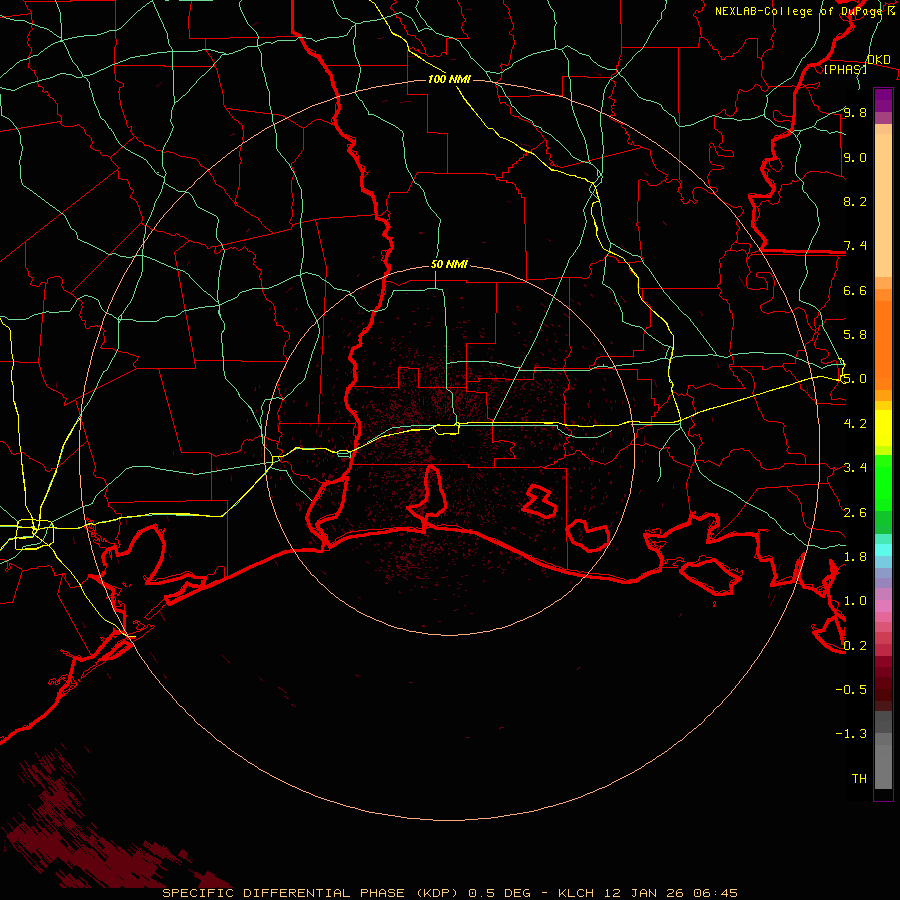Click the 1.8 value on the scale
This screenshot has height=900, width=900.
point(855,557)
